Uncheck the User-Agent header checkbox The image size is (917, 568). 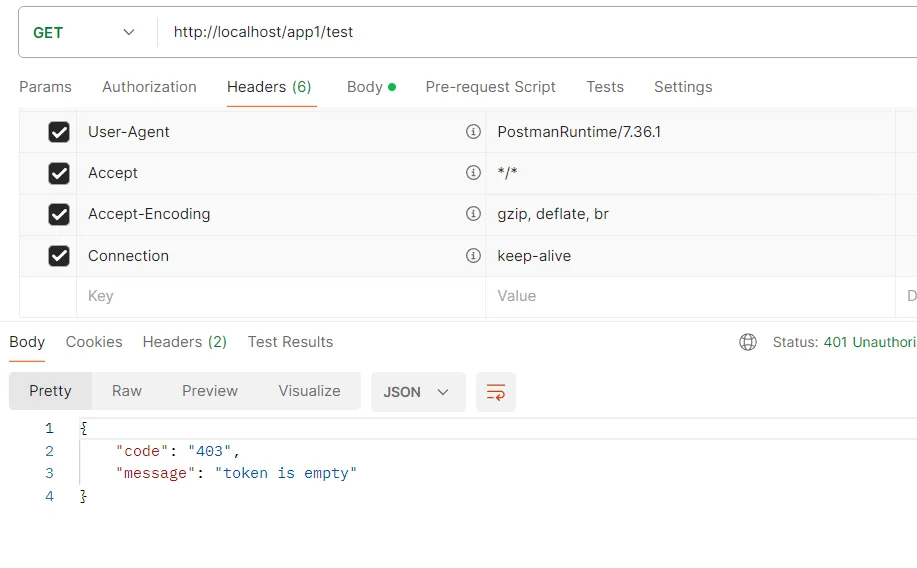(x=59, y=132)
